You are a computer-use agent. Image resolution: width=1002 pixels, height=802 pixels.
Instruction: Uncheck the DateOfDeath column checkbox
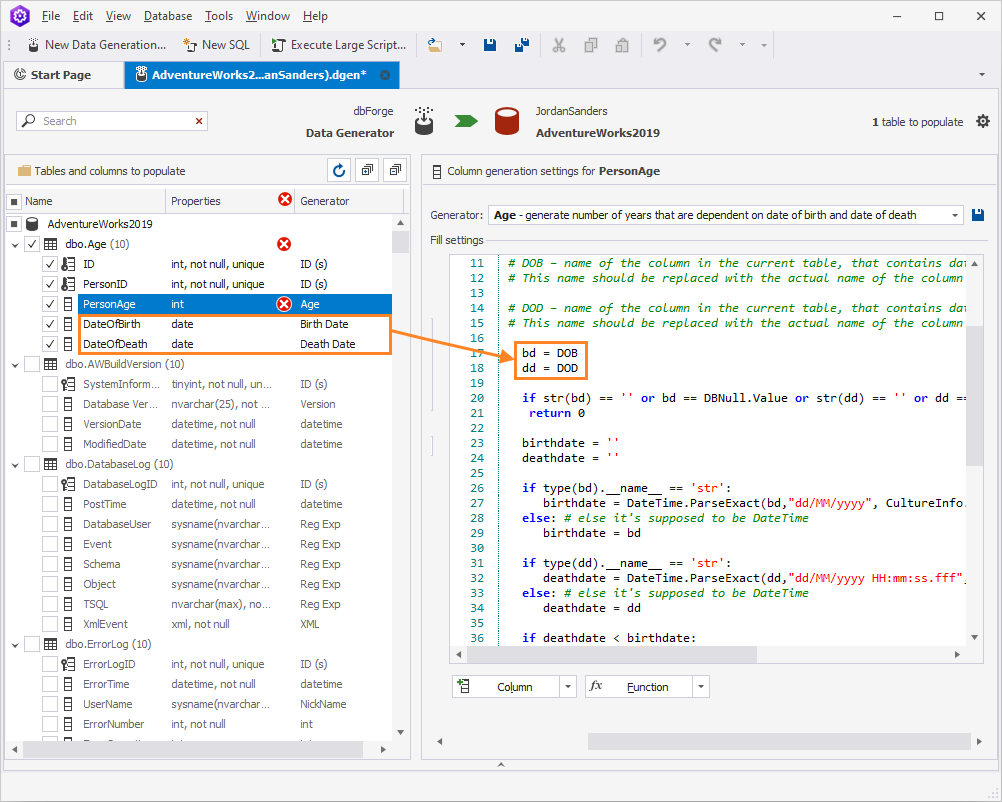click(50, 344)
